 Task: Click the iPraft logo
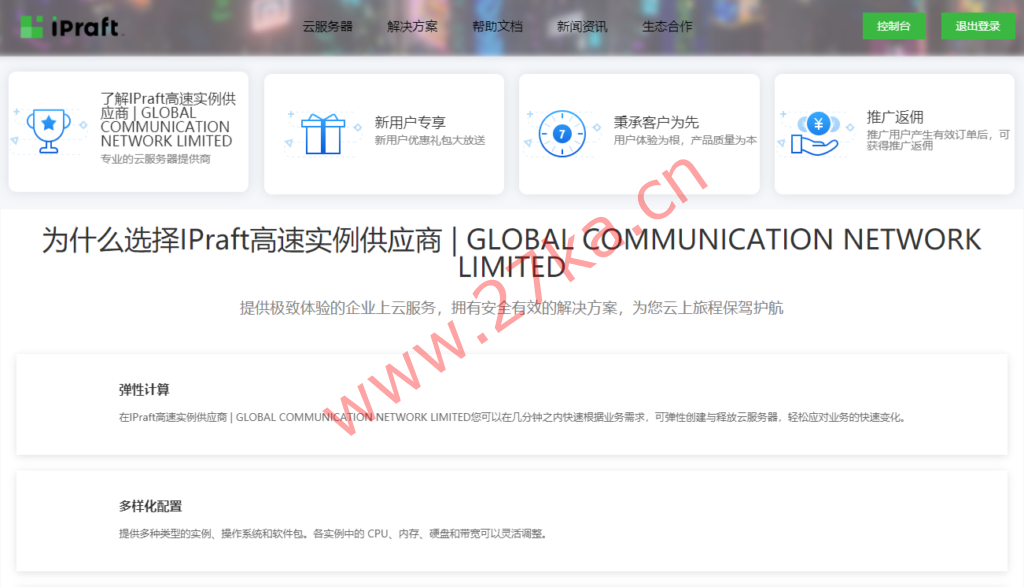pos(70,27)
